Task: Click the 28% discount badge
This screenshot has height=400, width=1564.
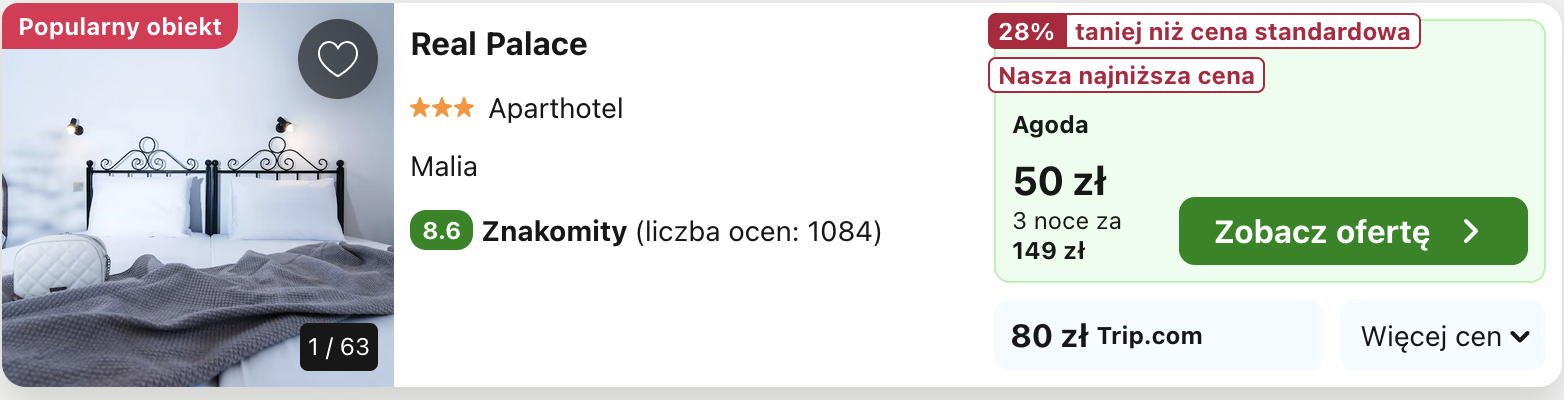Action: click(1027, 32)
